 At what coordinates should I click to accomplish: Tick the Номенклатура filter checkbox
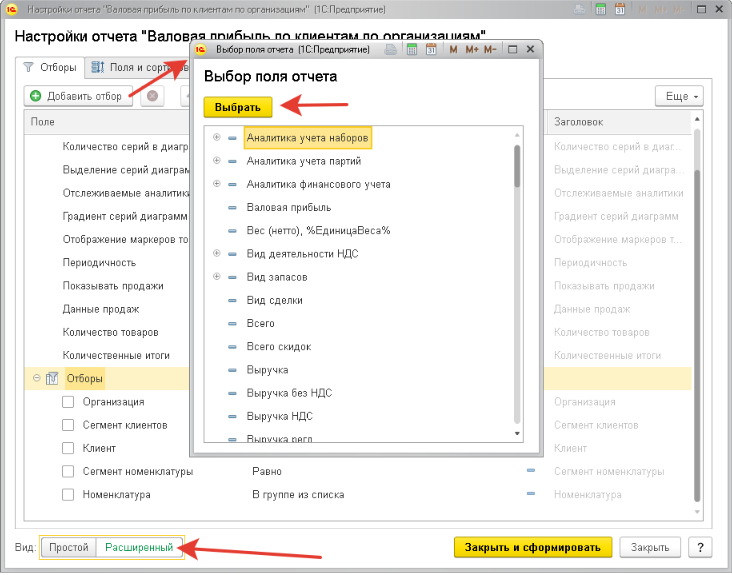click(x=68, y=494)
